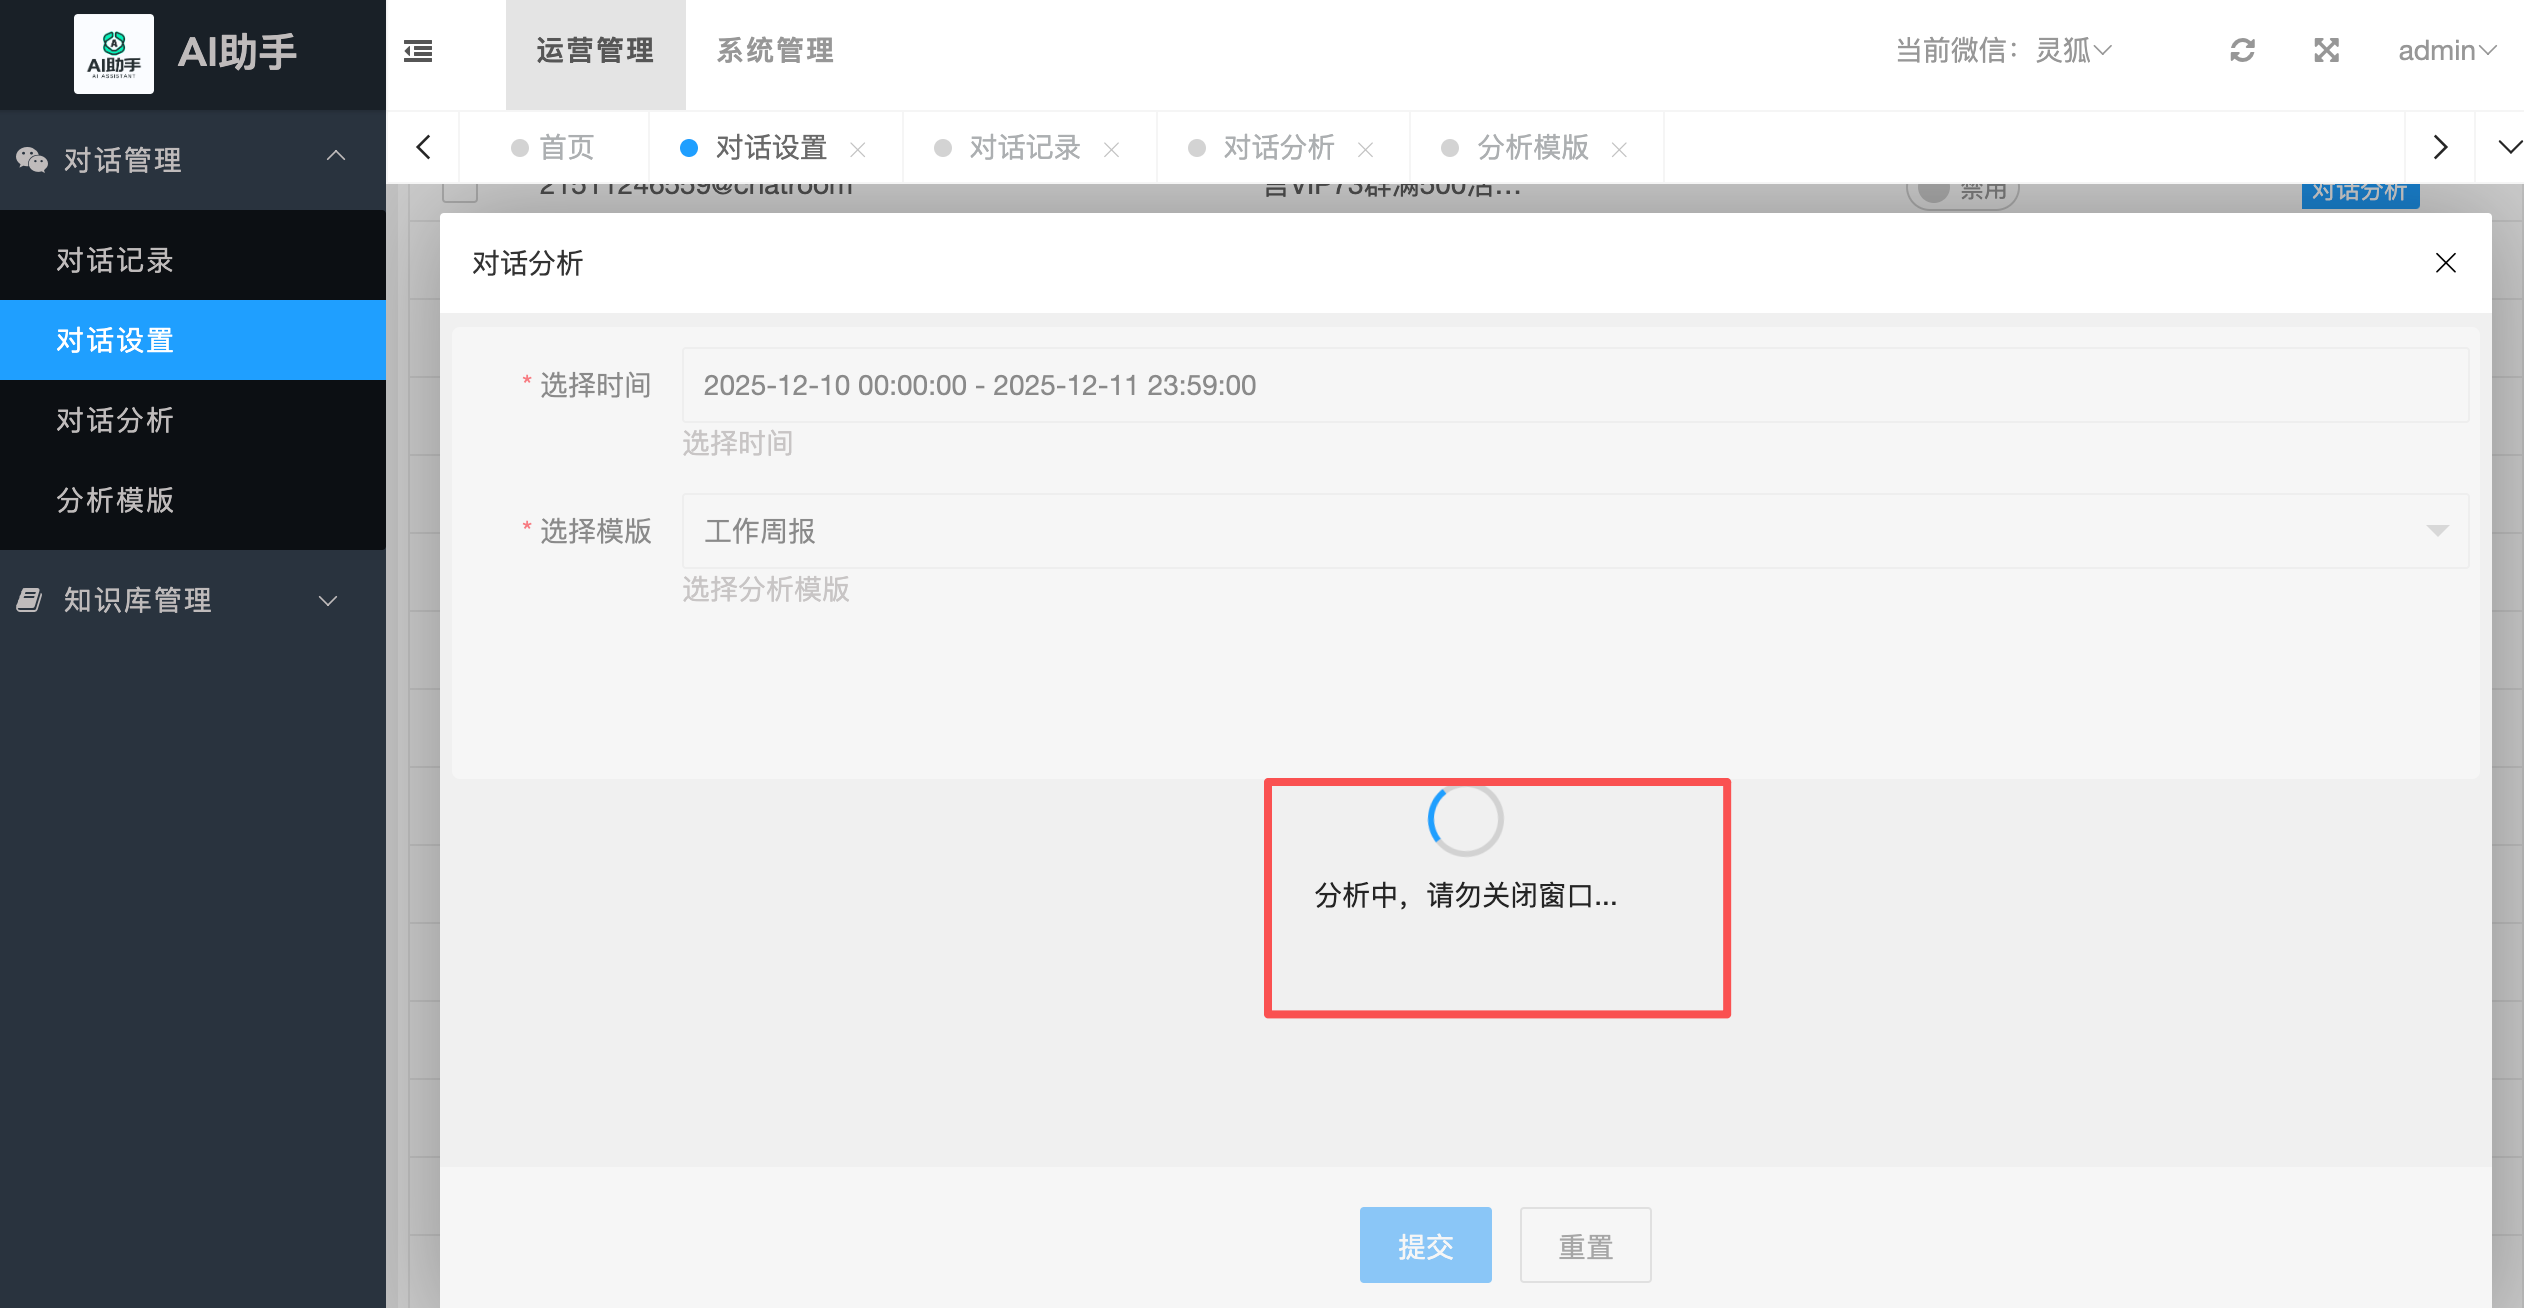Close the 分析模版 tab
Viewport: 2524px width, 1308px height.
tap(1619, 150)
